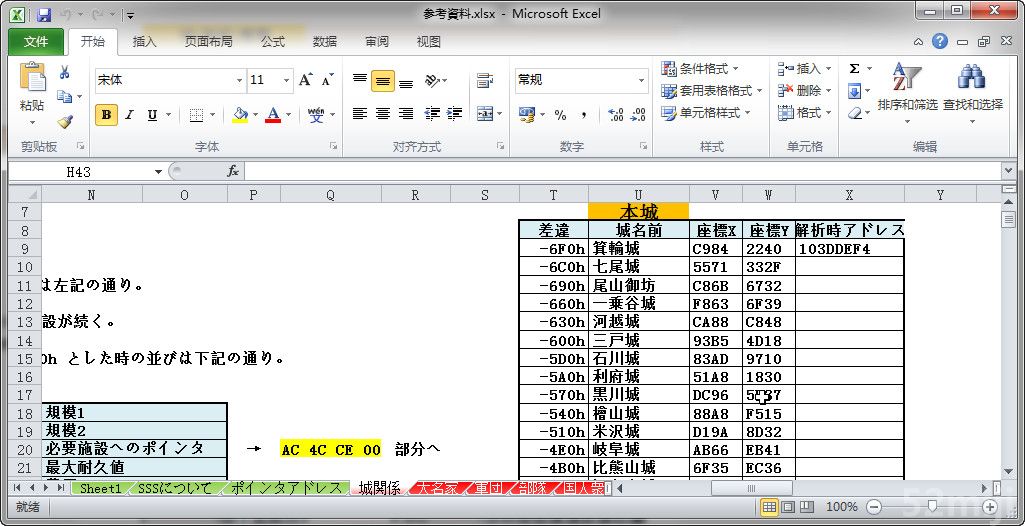
Task: Click the insert function fx icon
Action: (232, 171)
